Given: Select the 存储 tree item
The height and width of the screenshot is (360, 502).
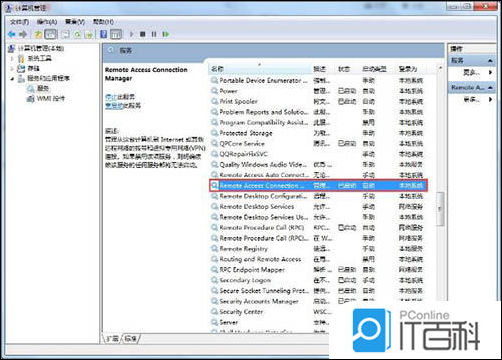Looking at the screenshot, I should click(33, 68).
